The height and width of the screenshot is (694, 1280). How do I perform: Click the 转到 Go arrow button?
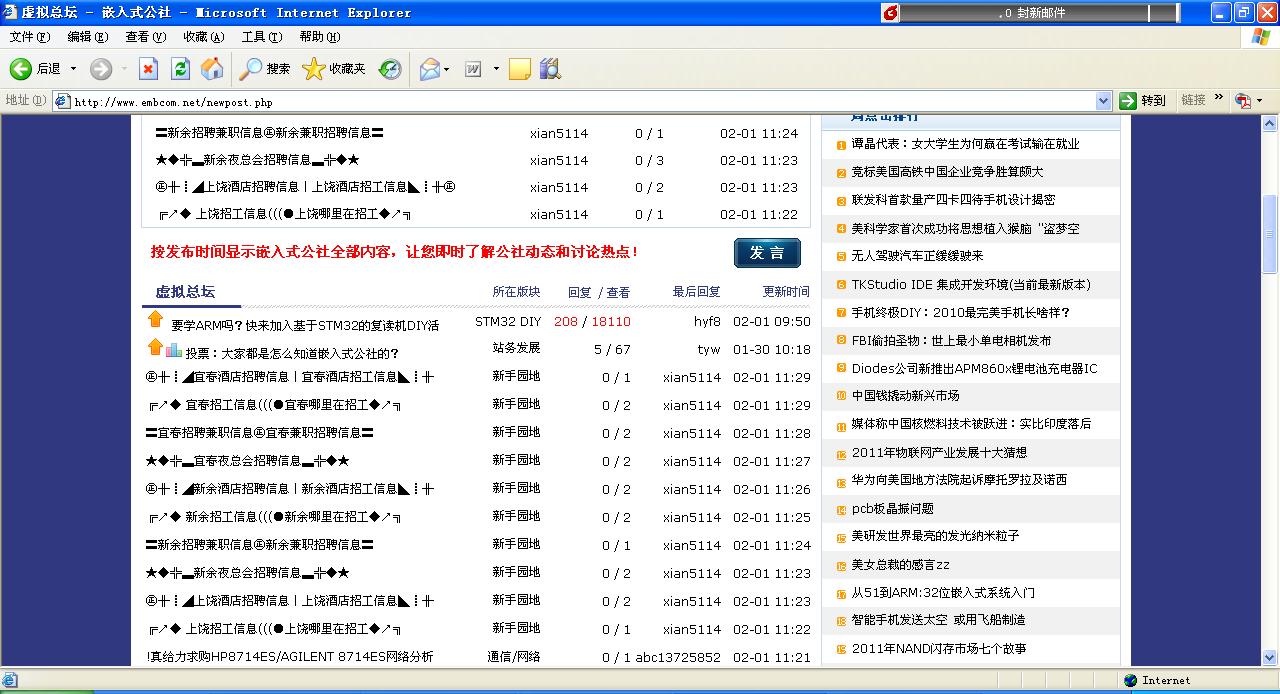click(1142, 100)
